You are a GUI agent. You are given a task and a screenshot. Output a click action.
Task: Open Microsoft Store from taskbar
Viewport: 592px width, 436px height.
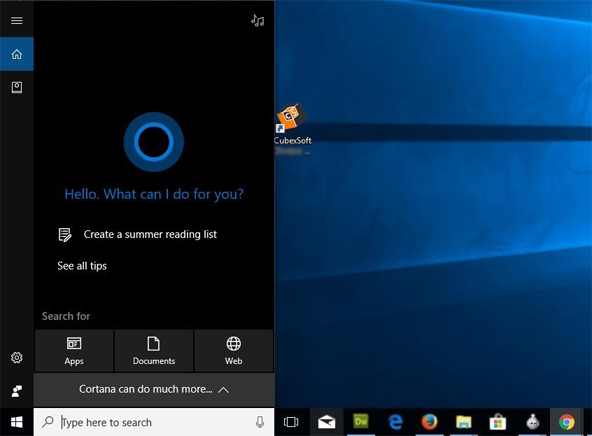coord(498,422)
